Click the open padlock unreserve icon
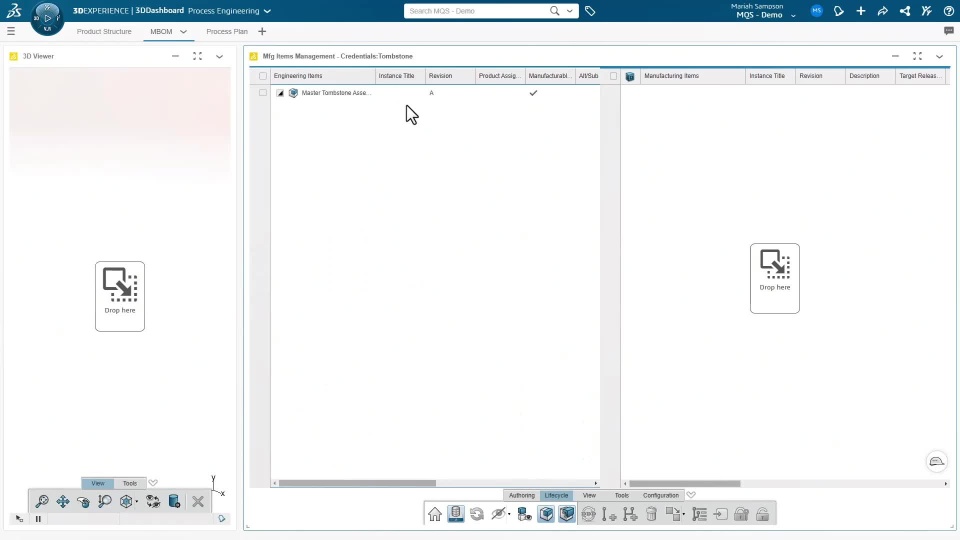Screen dimensions: 960x540 (x=762, y=514)
